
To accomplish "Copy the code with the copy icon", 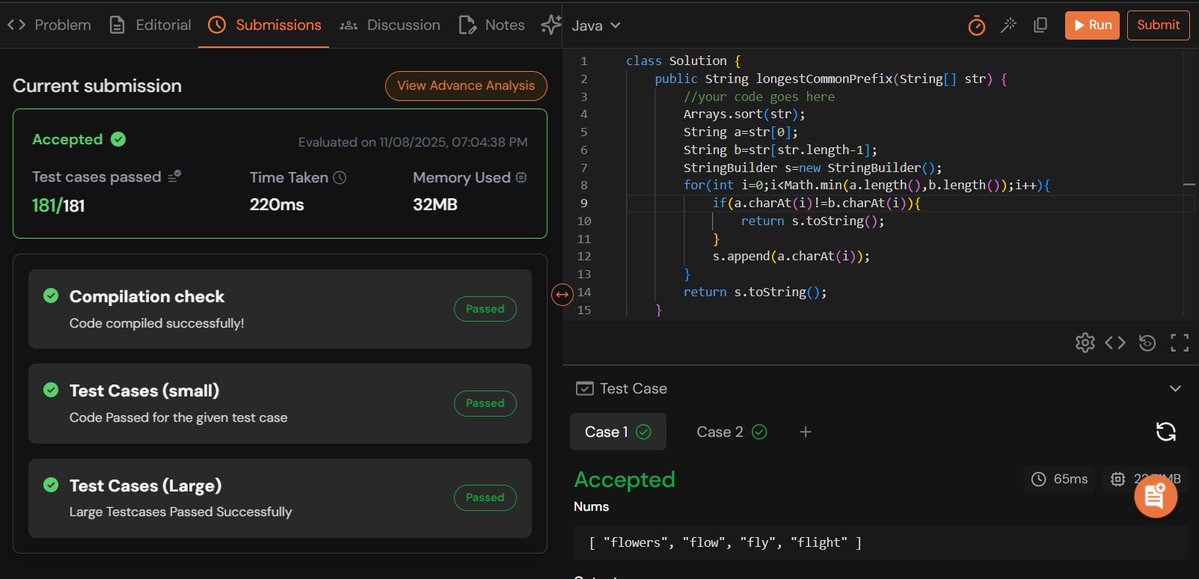I will point(1040,25).
